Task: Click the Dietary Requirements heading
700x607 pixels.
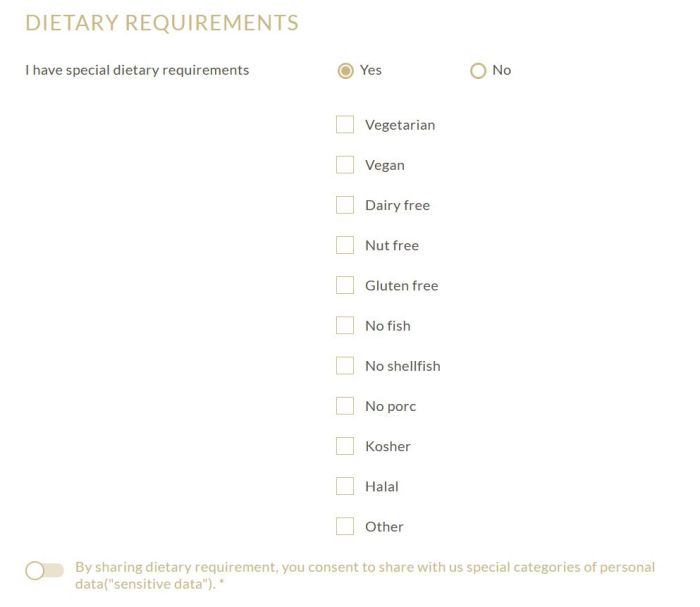Action: click(x=162, y=23)
